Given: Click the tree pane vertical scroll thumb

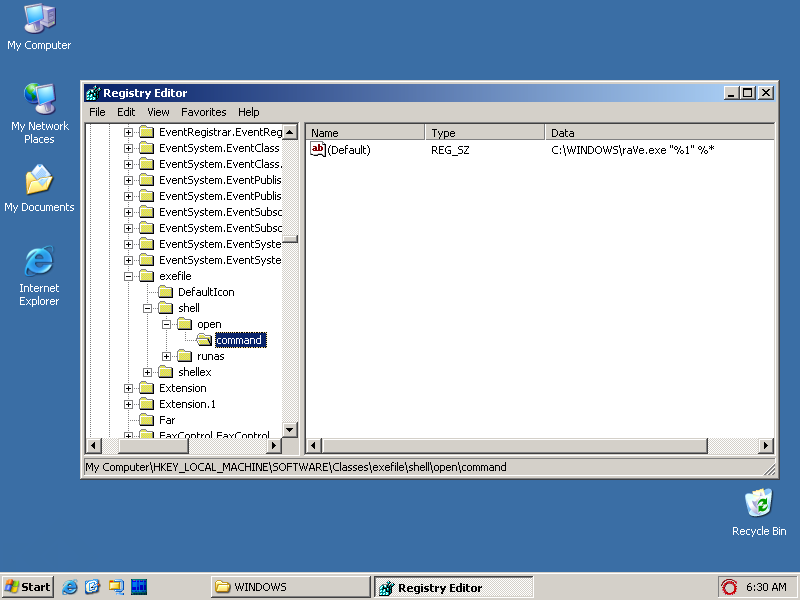Looking at the screenshot, I should pyautogui.click(x=290, y=239).
